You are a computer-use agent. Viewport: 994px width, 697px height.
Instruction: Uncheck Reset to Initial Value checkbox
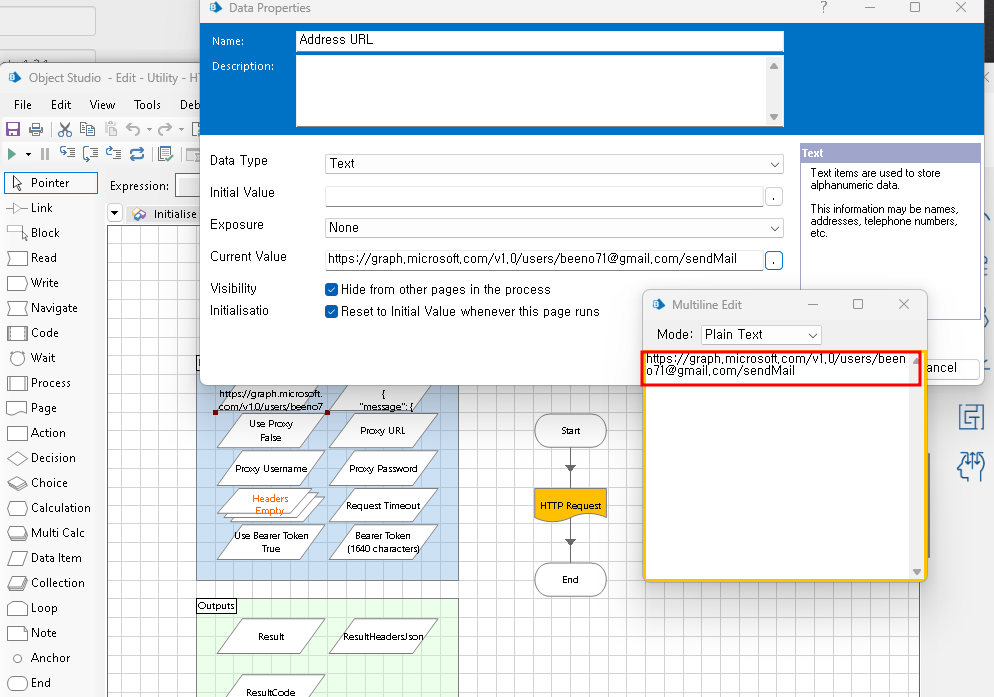click(332, 311)
